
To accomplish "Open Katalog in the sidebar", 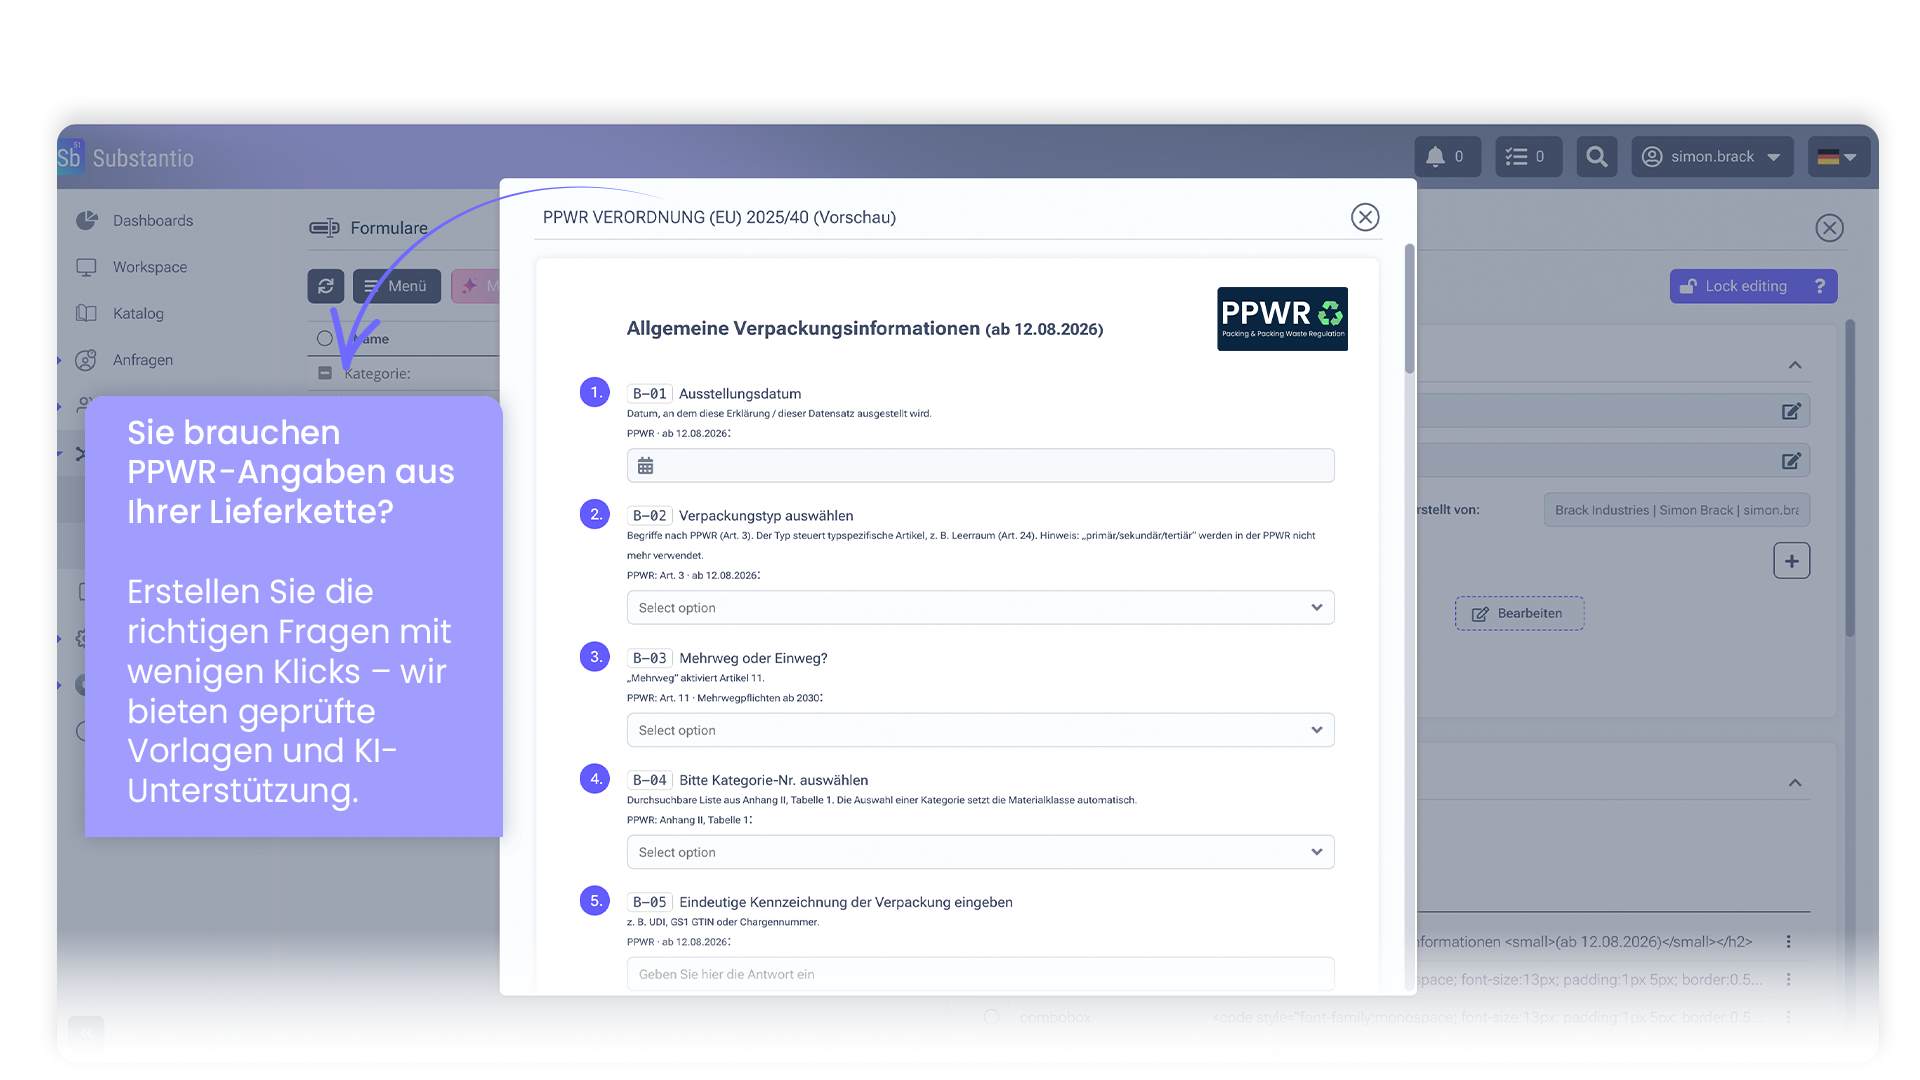I will pos(138,313).
